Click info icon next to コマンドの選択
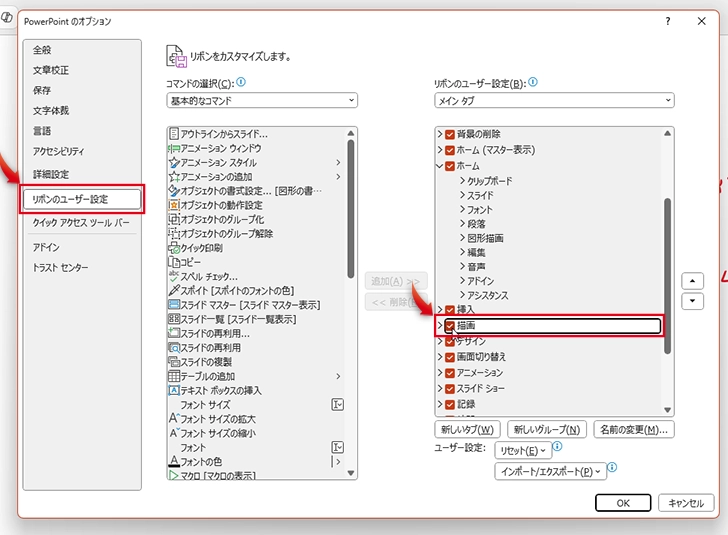Image resolution: width=728 pixels, height=535 pixels. (x=241, y=82)
